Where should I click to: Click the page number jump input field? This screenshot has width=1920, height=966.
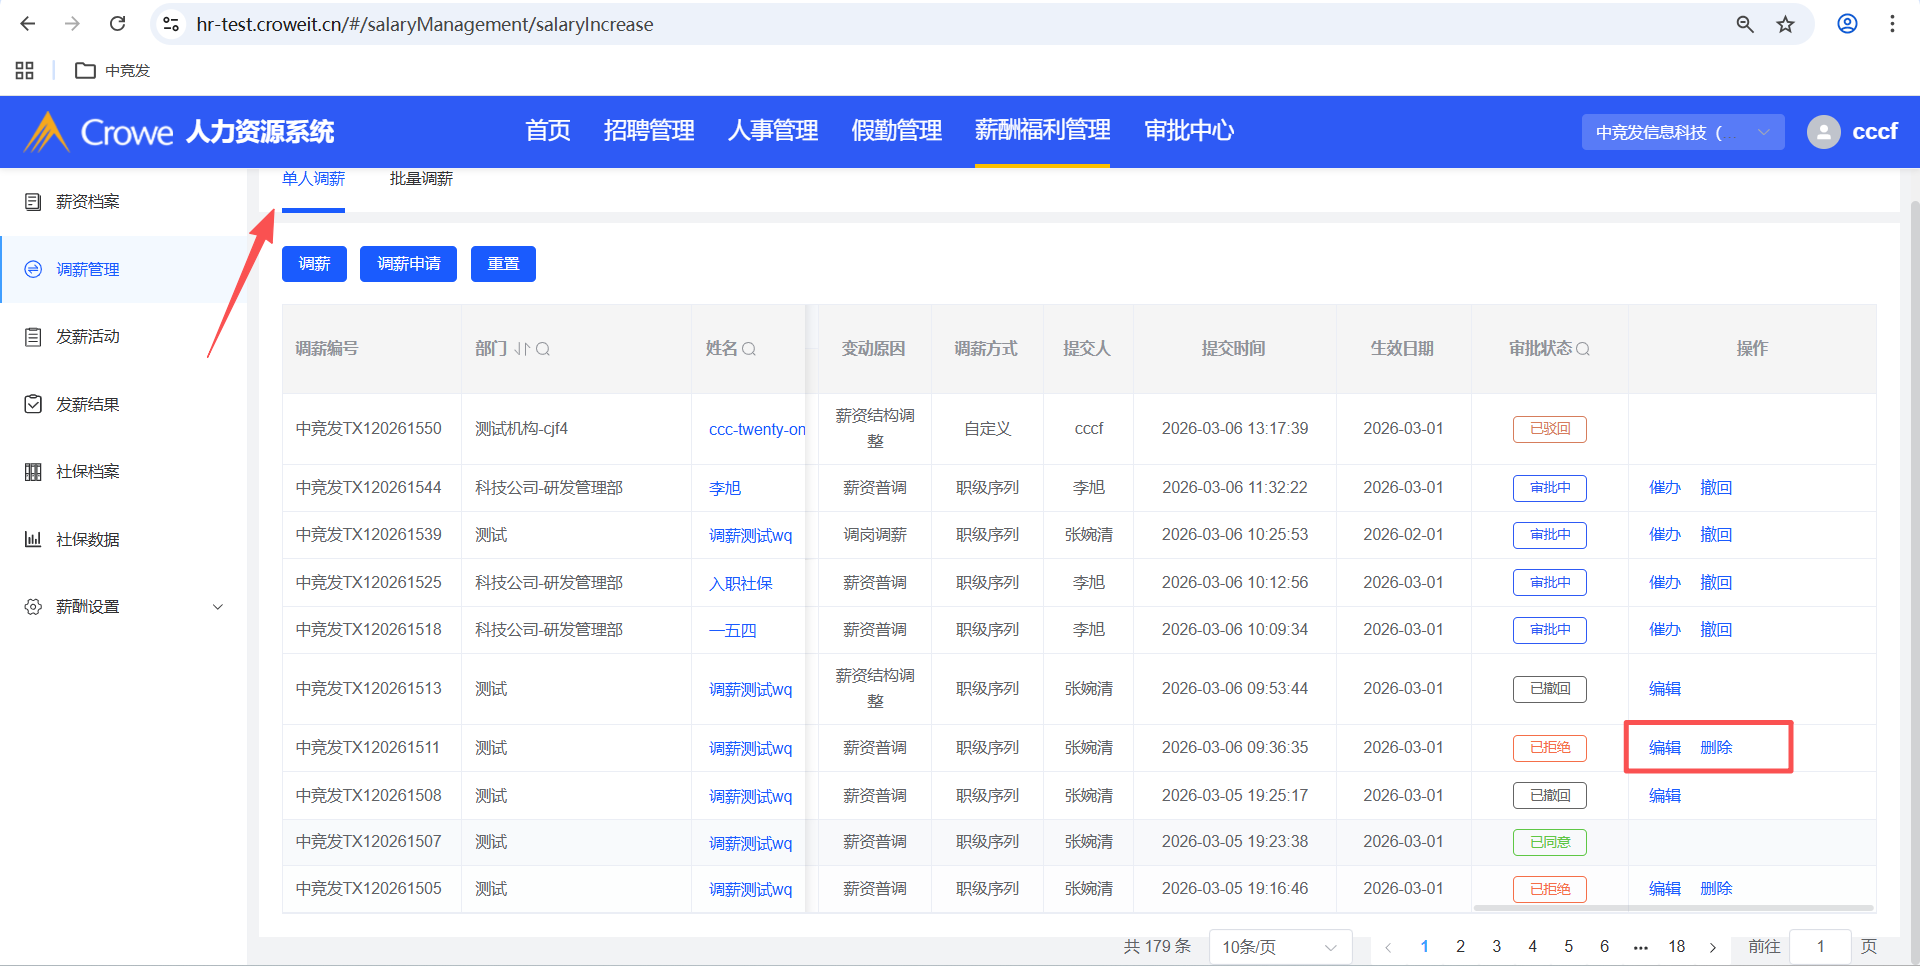(1820, 947)
